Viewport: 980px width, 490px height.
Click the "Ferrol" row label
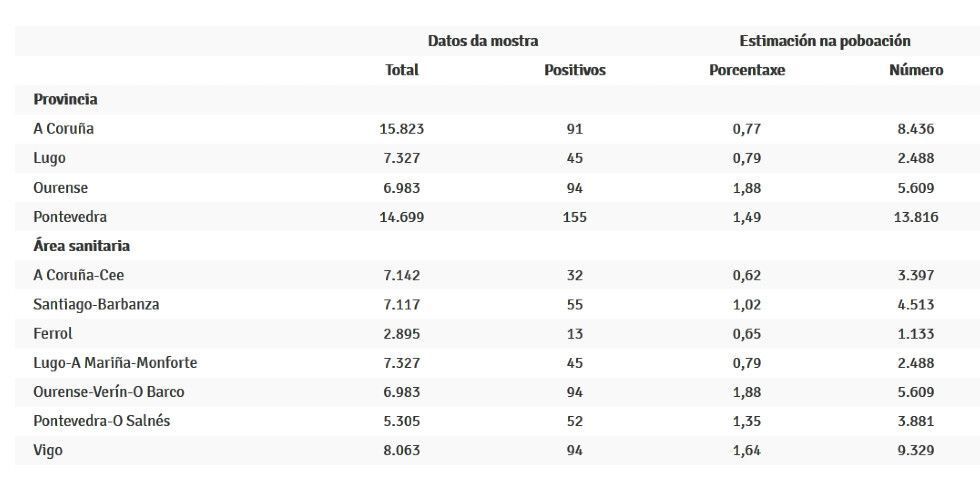point(53,333)
